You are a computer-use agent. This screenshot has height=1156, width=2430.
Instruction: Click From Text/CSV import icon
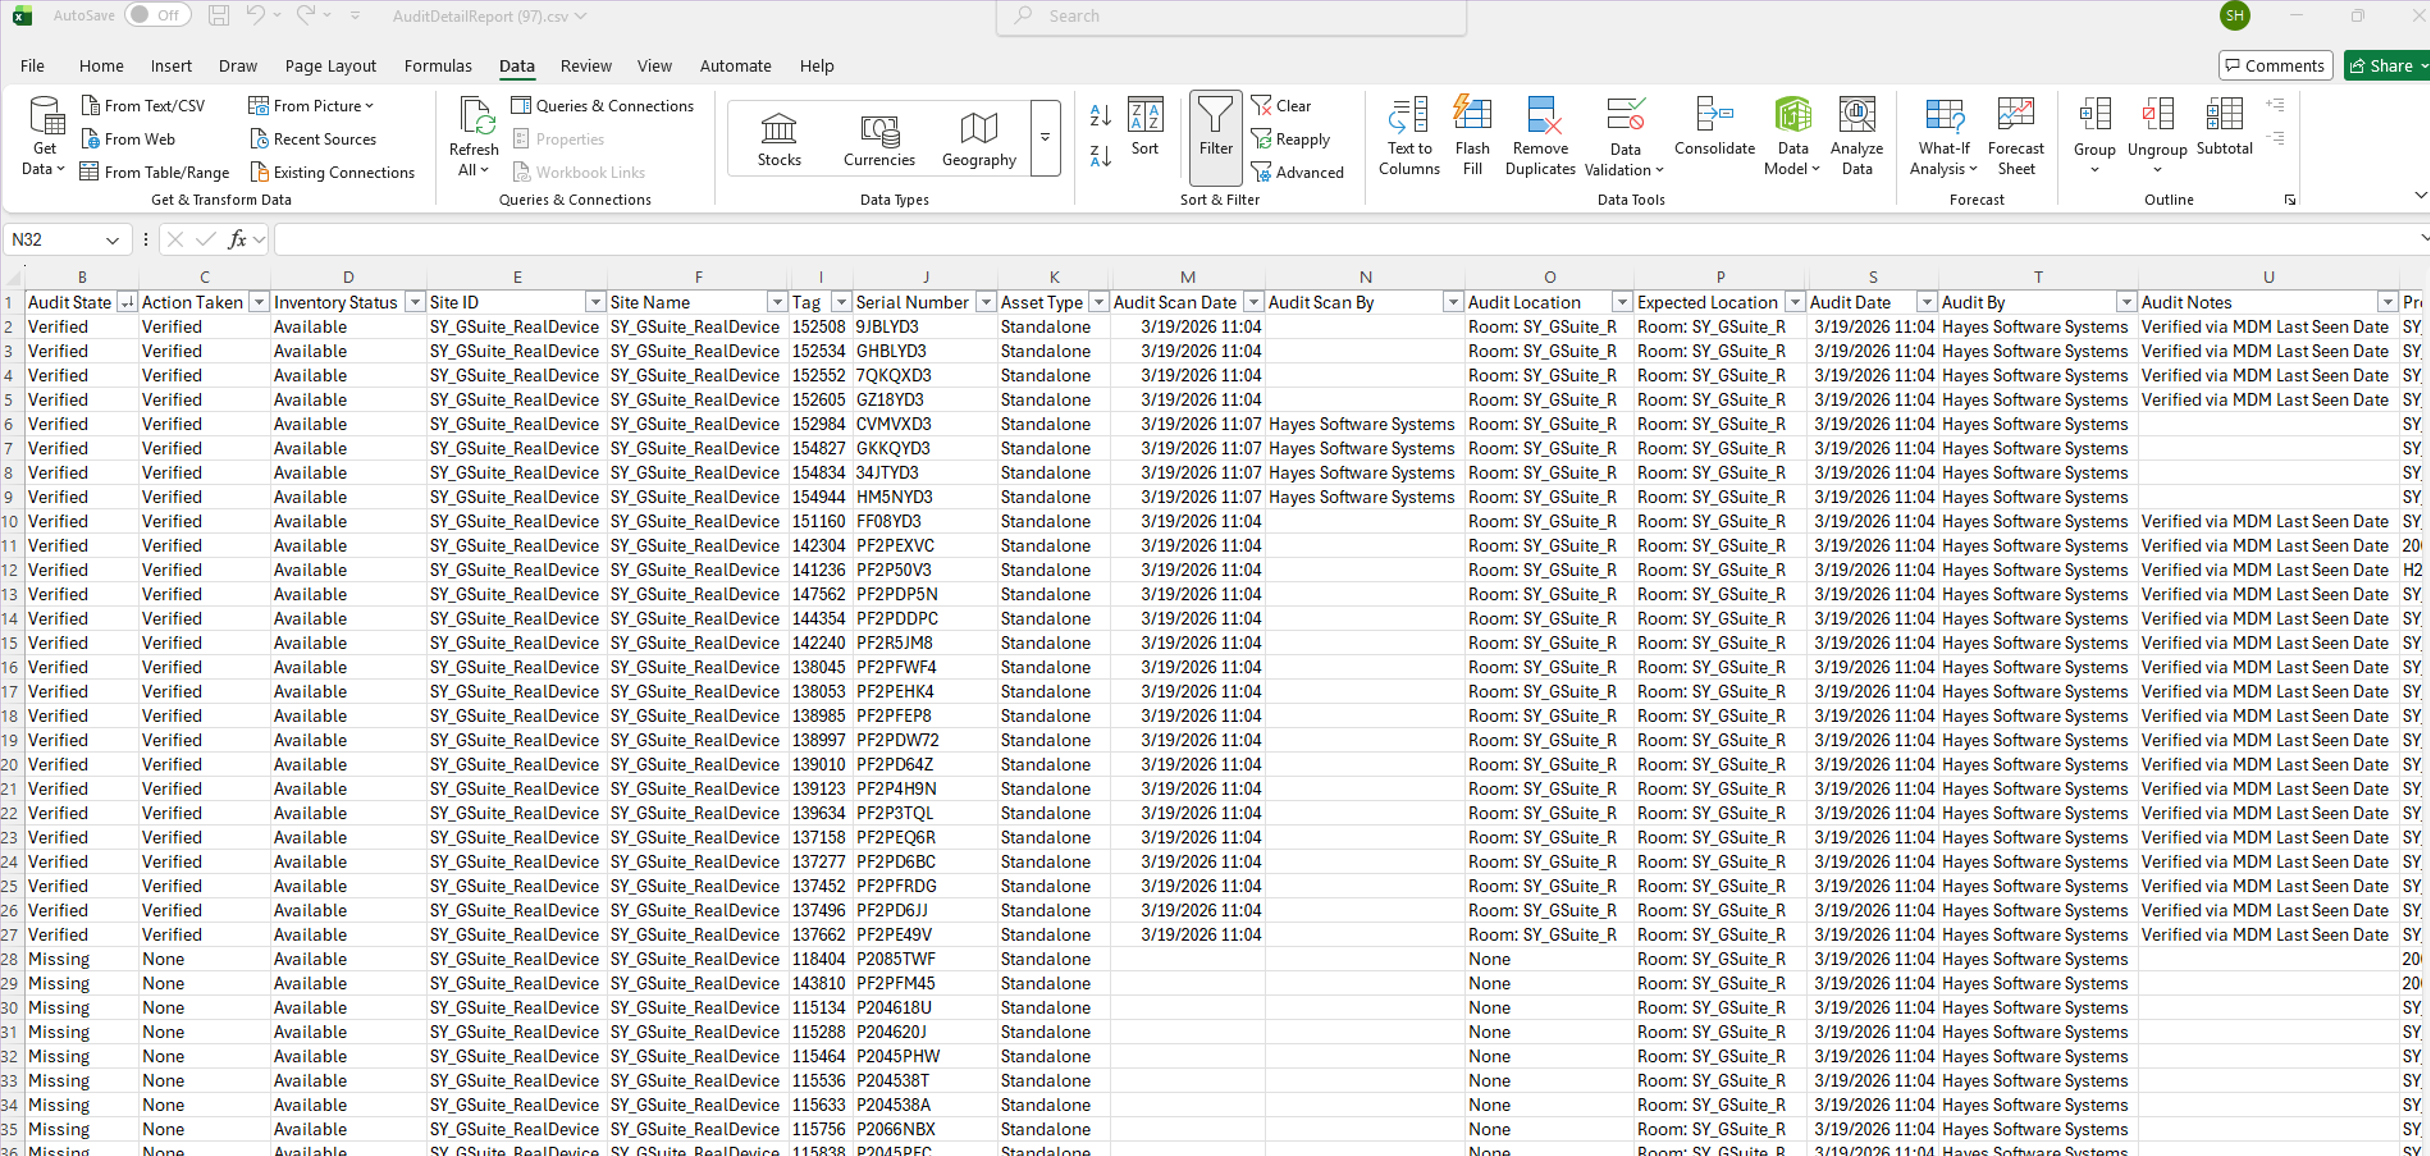point(90,106)
